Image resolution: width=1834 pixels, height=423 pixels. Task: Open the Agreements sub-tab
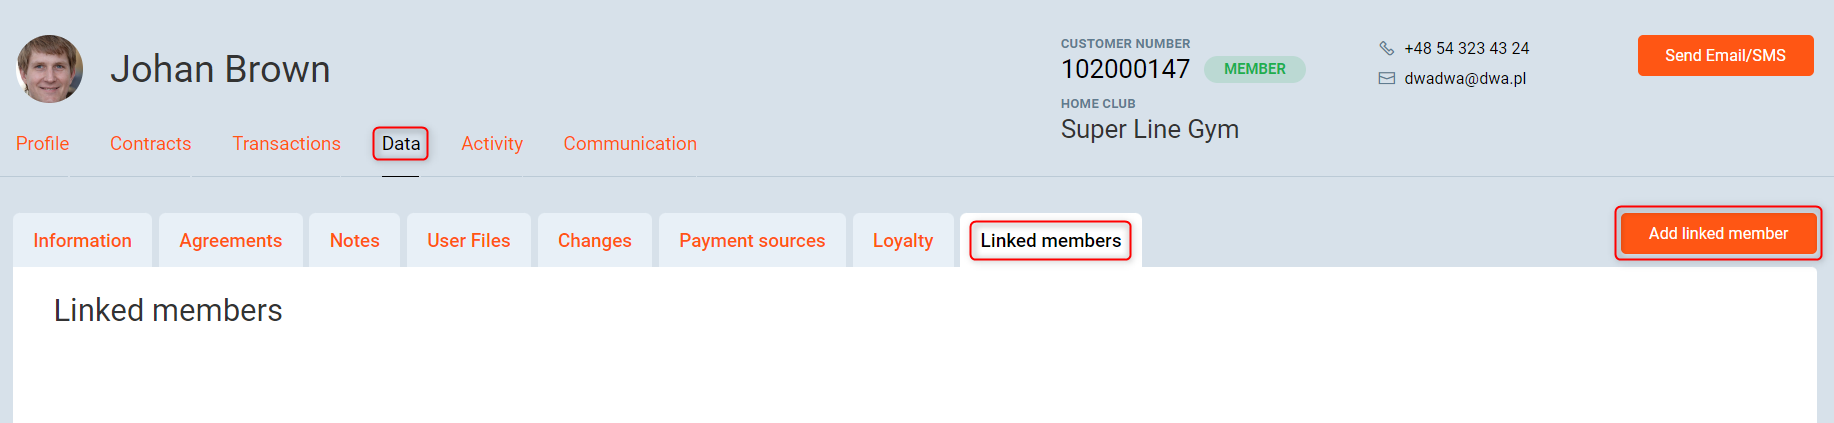click(230, 240)
